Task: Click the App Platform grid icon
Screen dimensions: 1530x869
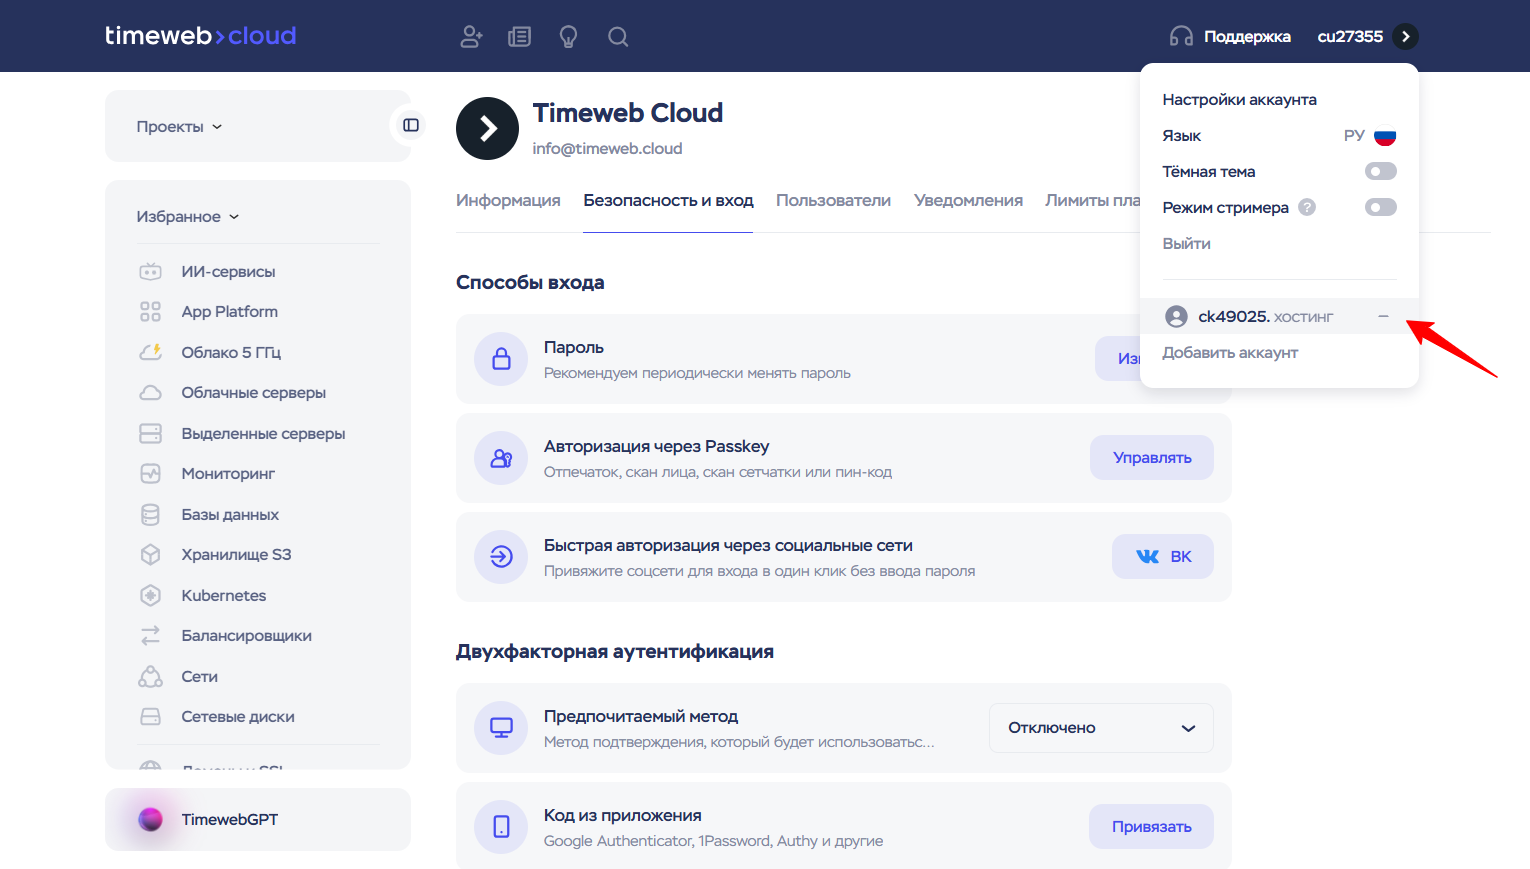Action: click(150, 312)
